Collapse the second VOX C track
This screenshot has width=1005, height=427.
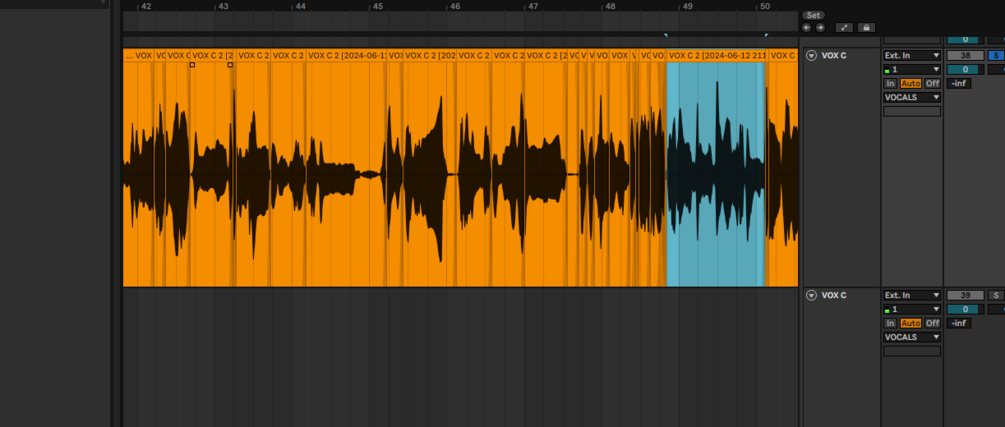coord(811,296)
